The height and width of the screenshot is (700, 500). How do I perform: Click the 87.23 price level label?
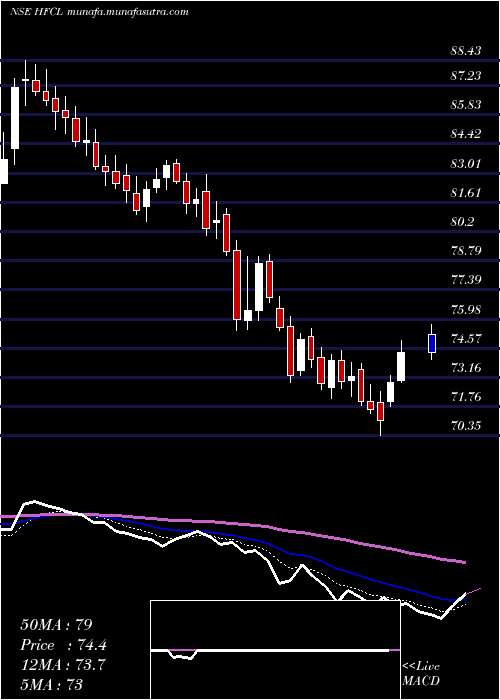[466, 76]
